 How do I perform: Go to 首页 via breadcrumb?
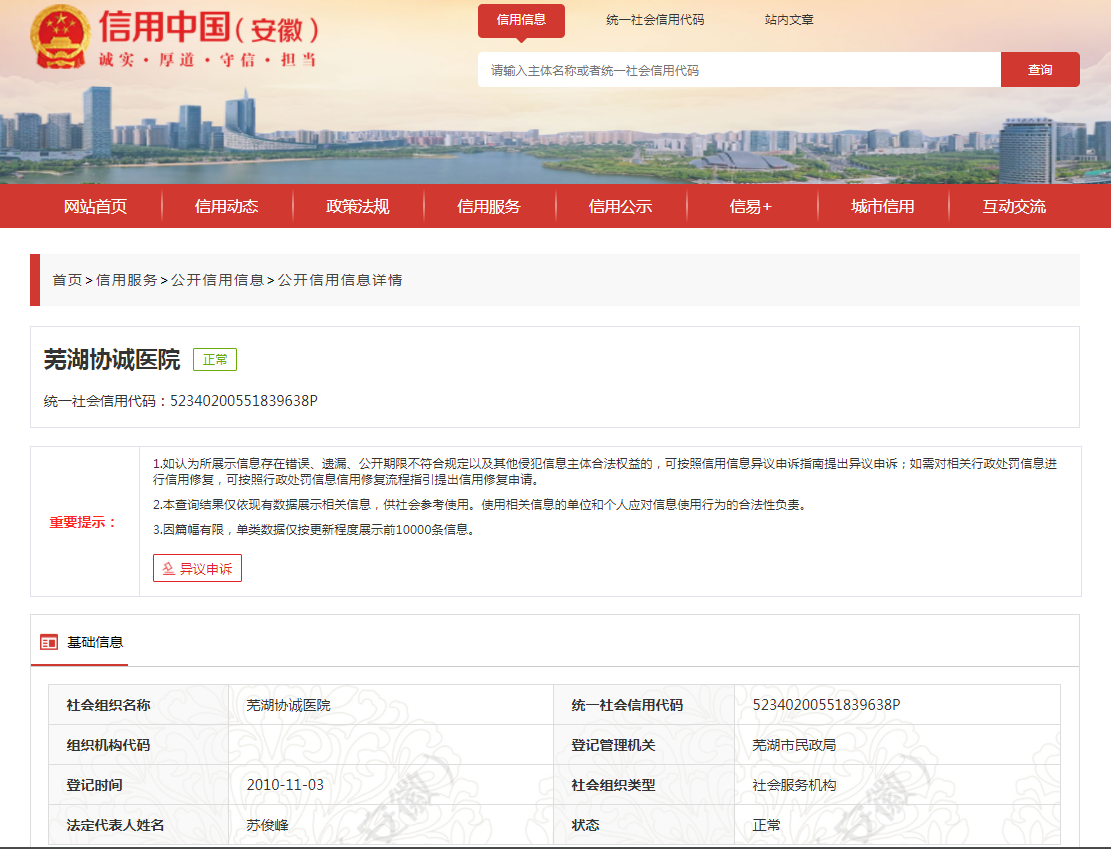pyautogui.click(x=67, y=280)
